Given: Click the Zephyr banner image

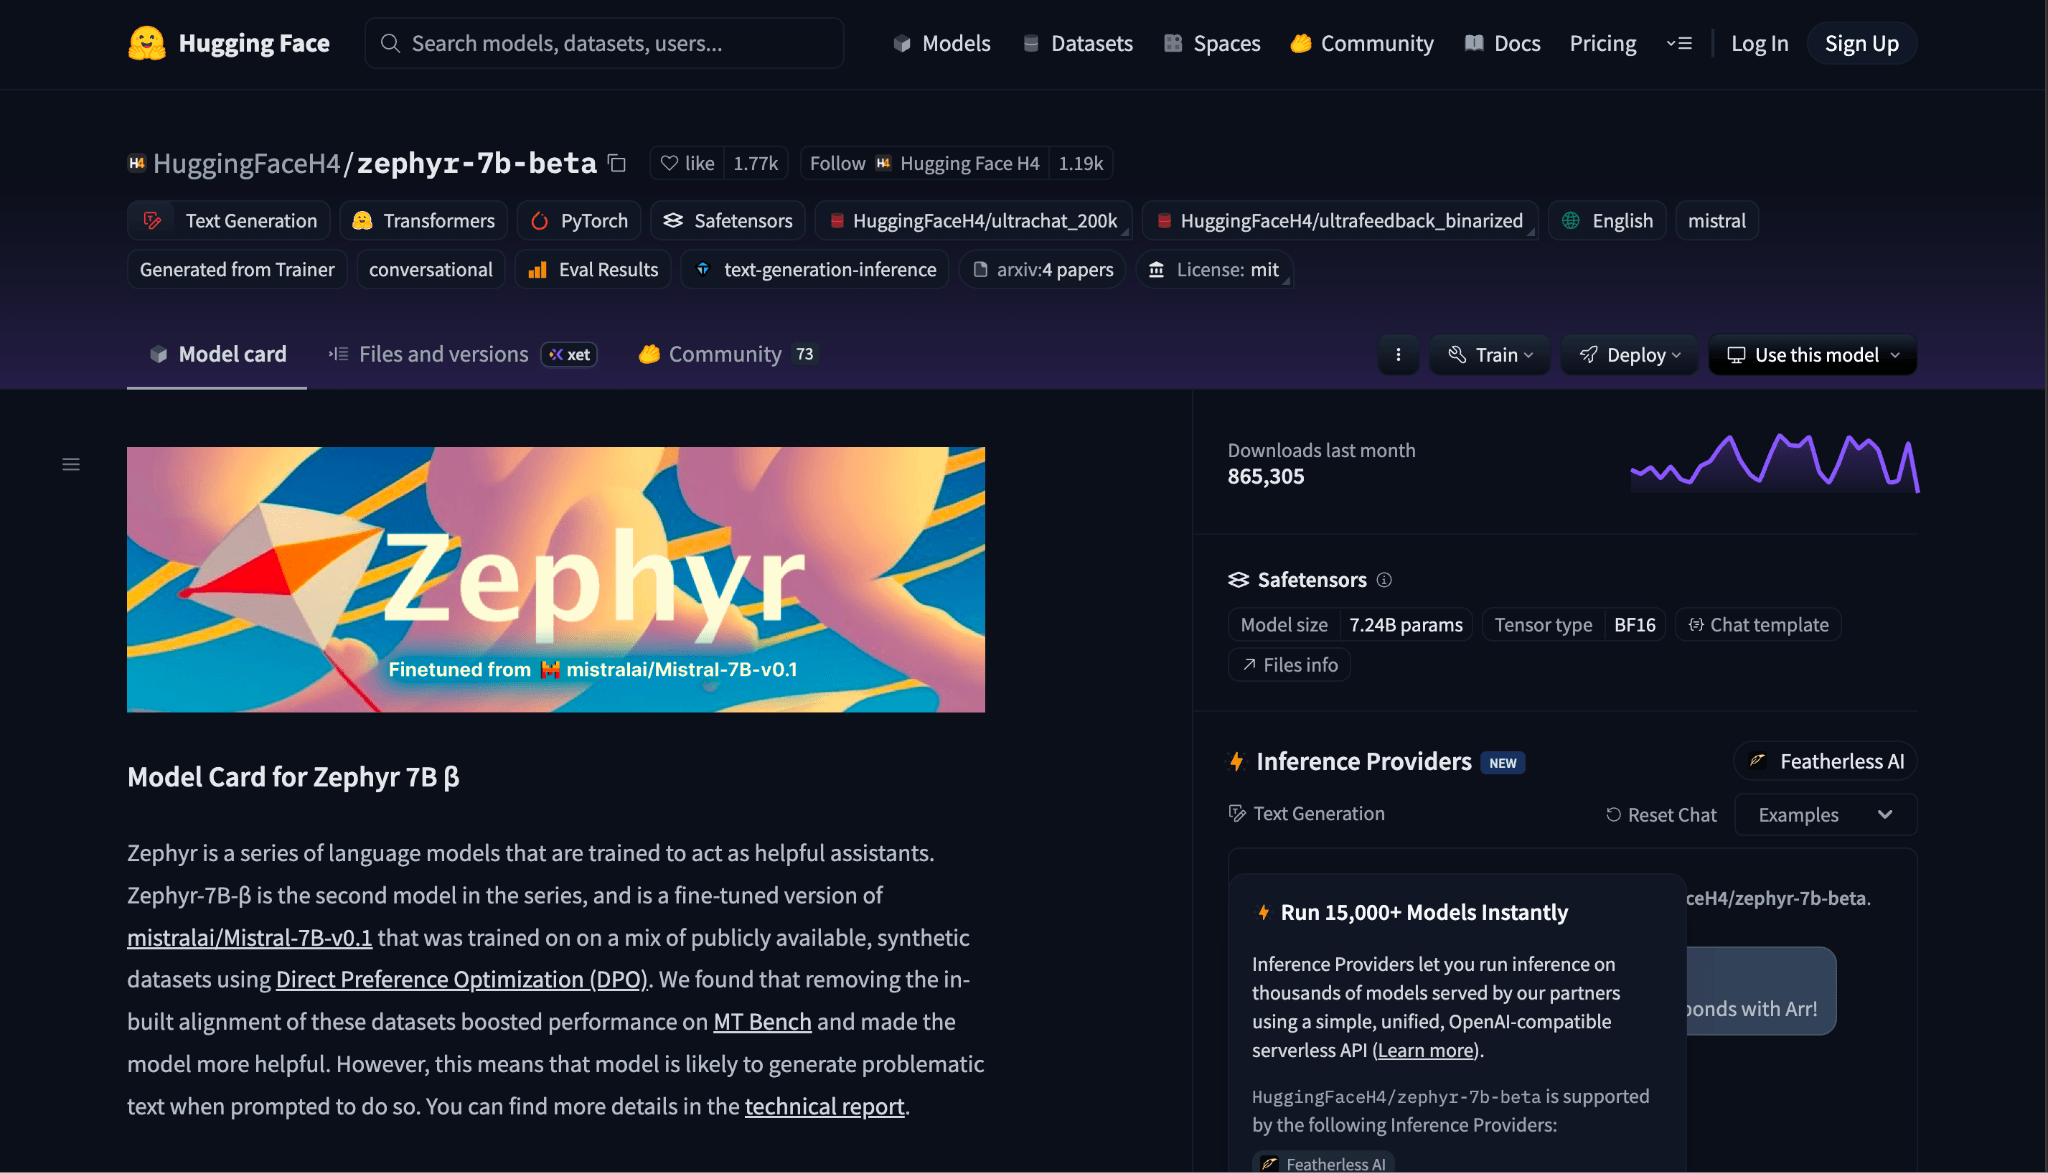Looking at the screenshot, I should pyautogui.click(x=556, y=580).
